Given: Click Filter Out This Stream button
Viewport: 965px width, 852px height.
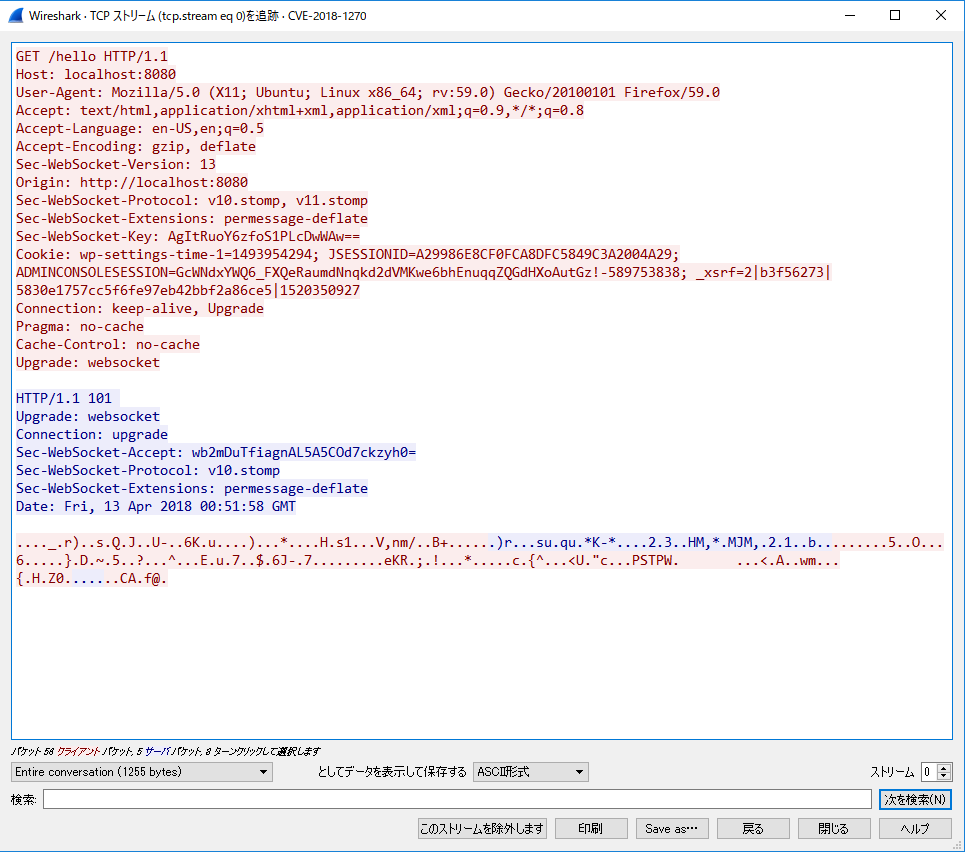Looking at the screenshot, I should [482, 829].
